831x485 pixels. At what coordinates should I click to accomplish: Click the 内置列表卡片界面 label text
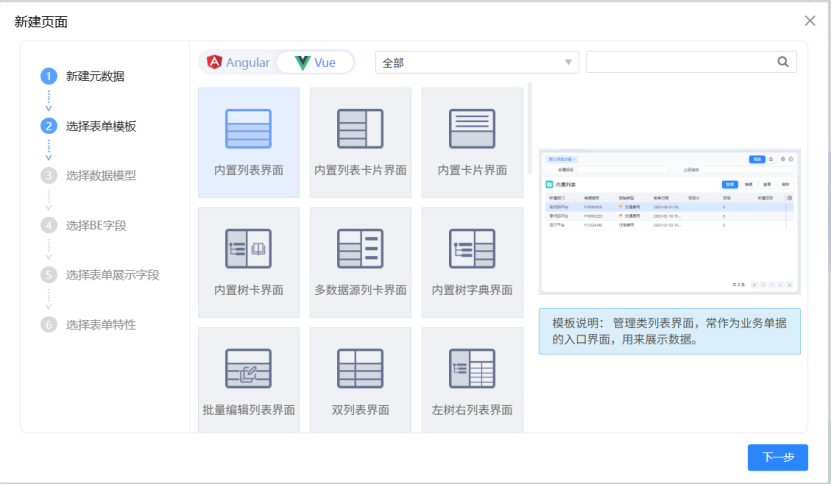coord(360,170)
